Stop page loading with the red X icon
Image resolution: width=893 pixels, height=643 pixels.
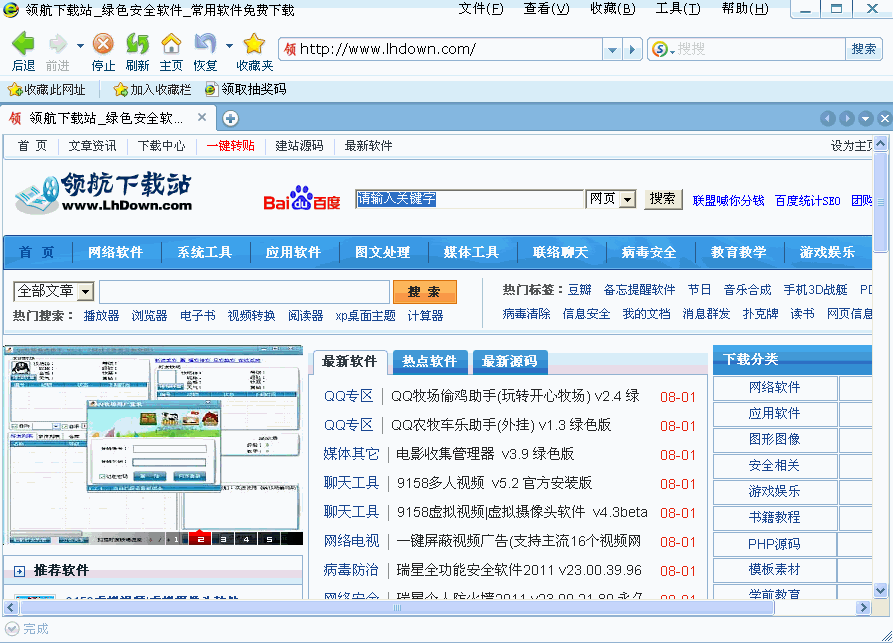[x=103, y=44]
